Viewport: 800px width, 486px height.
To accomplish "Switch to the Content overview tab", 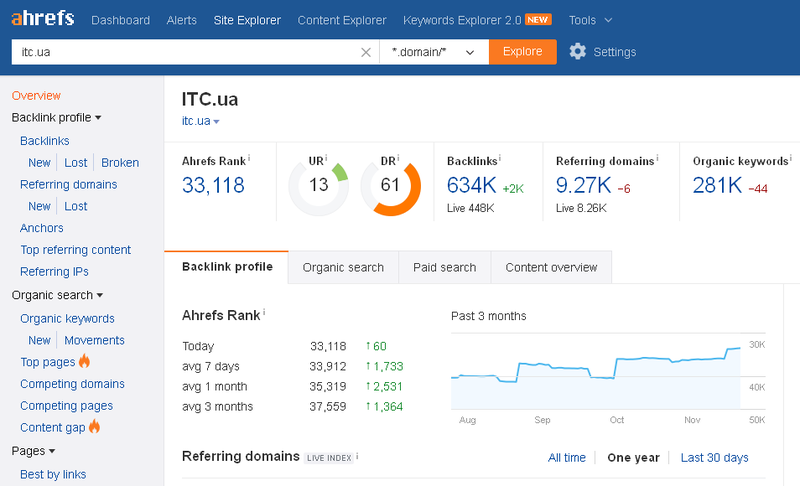I will [552, 267].
